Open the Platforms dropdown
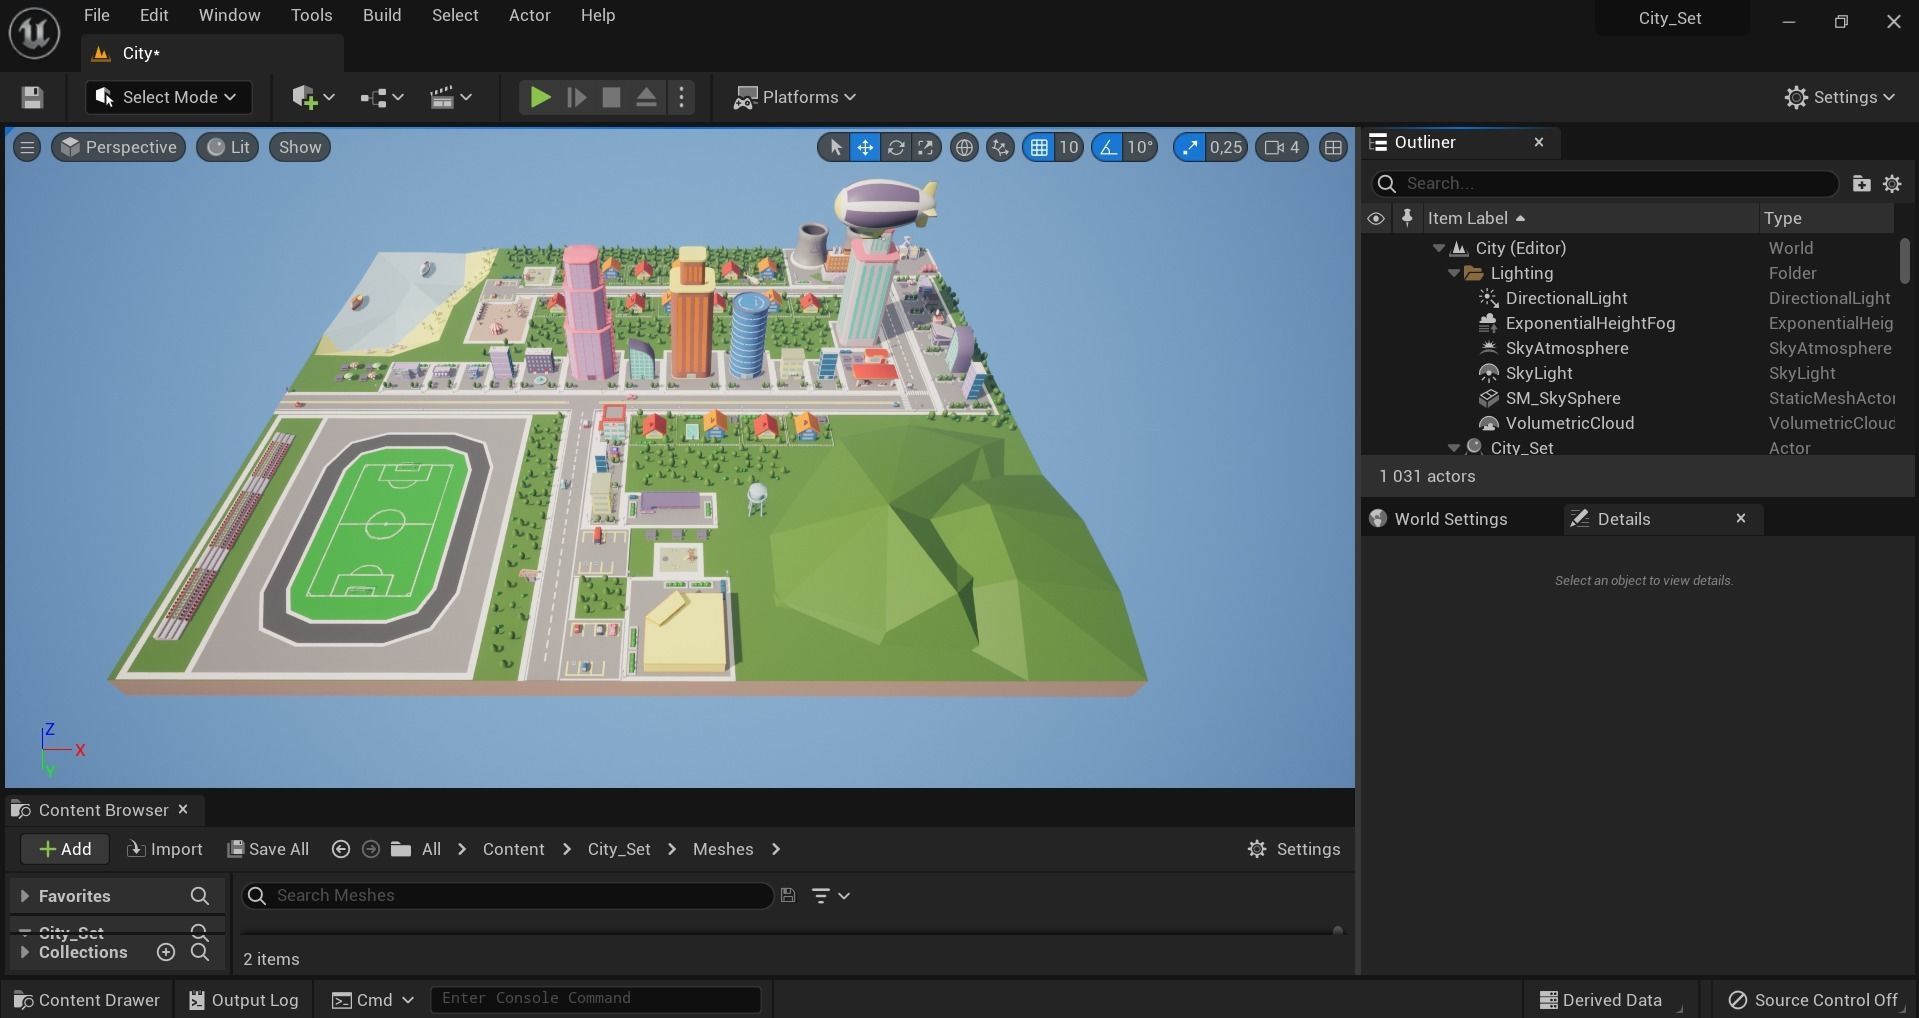 [795, 97]
